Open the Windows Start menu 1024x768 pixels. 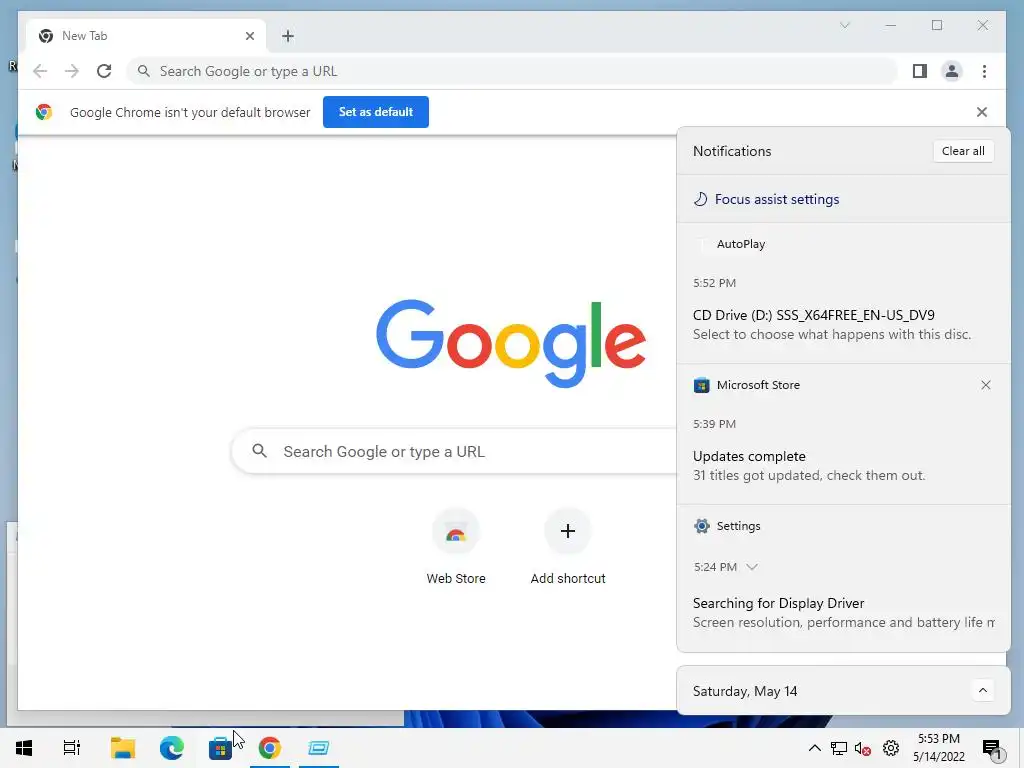coord(24,748)
